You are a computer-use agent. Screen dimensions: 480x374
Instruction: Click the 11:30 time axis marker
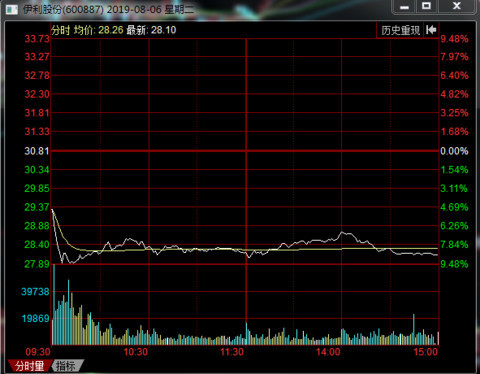232,352
